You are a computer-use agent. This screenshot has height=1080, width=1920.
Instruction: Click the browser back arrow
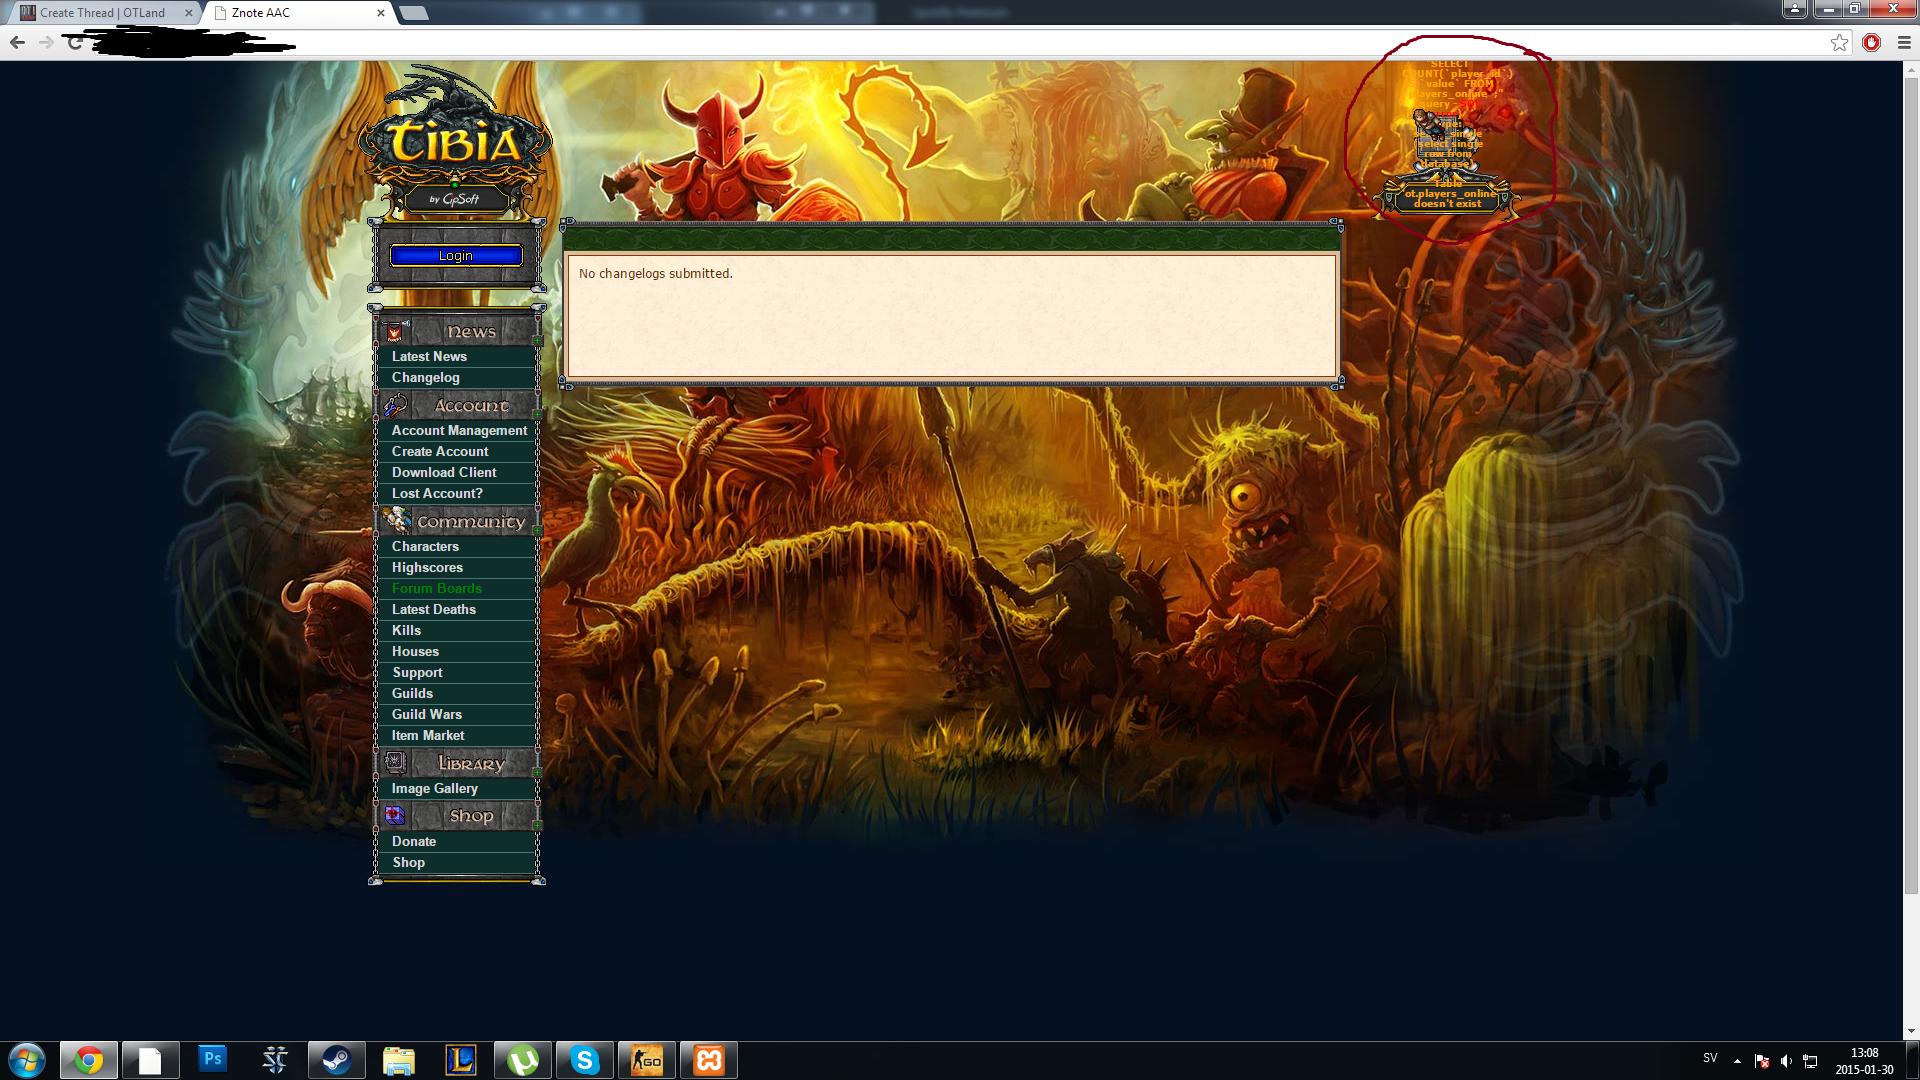(17, 42)
